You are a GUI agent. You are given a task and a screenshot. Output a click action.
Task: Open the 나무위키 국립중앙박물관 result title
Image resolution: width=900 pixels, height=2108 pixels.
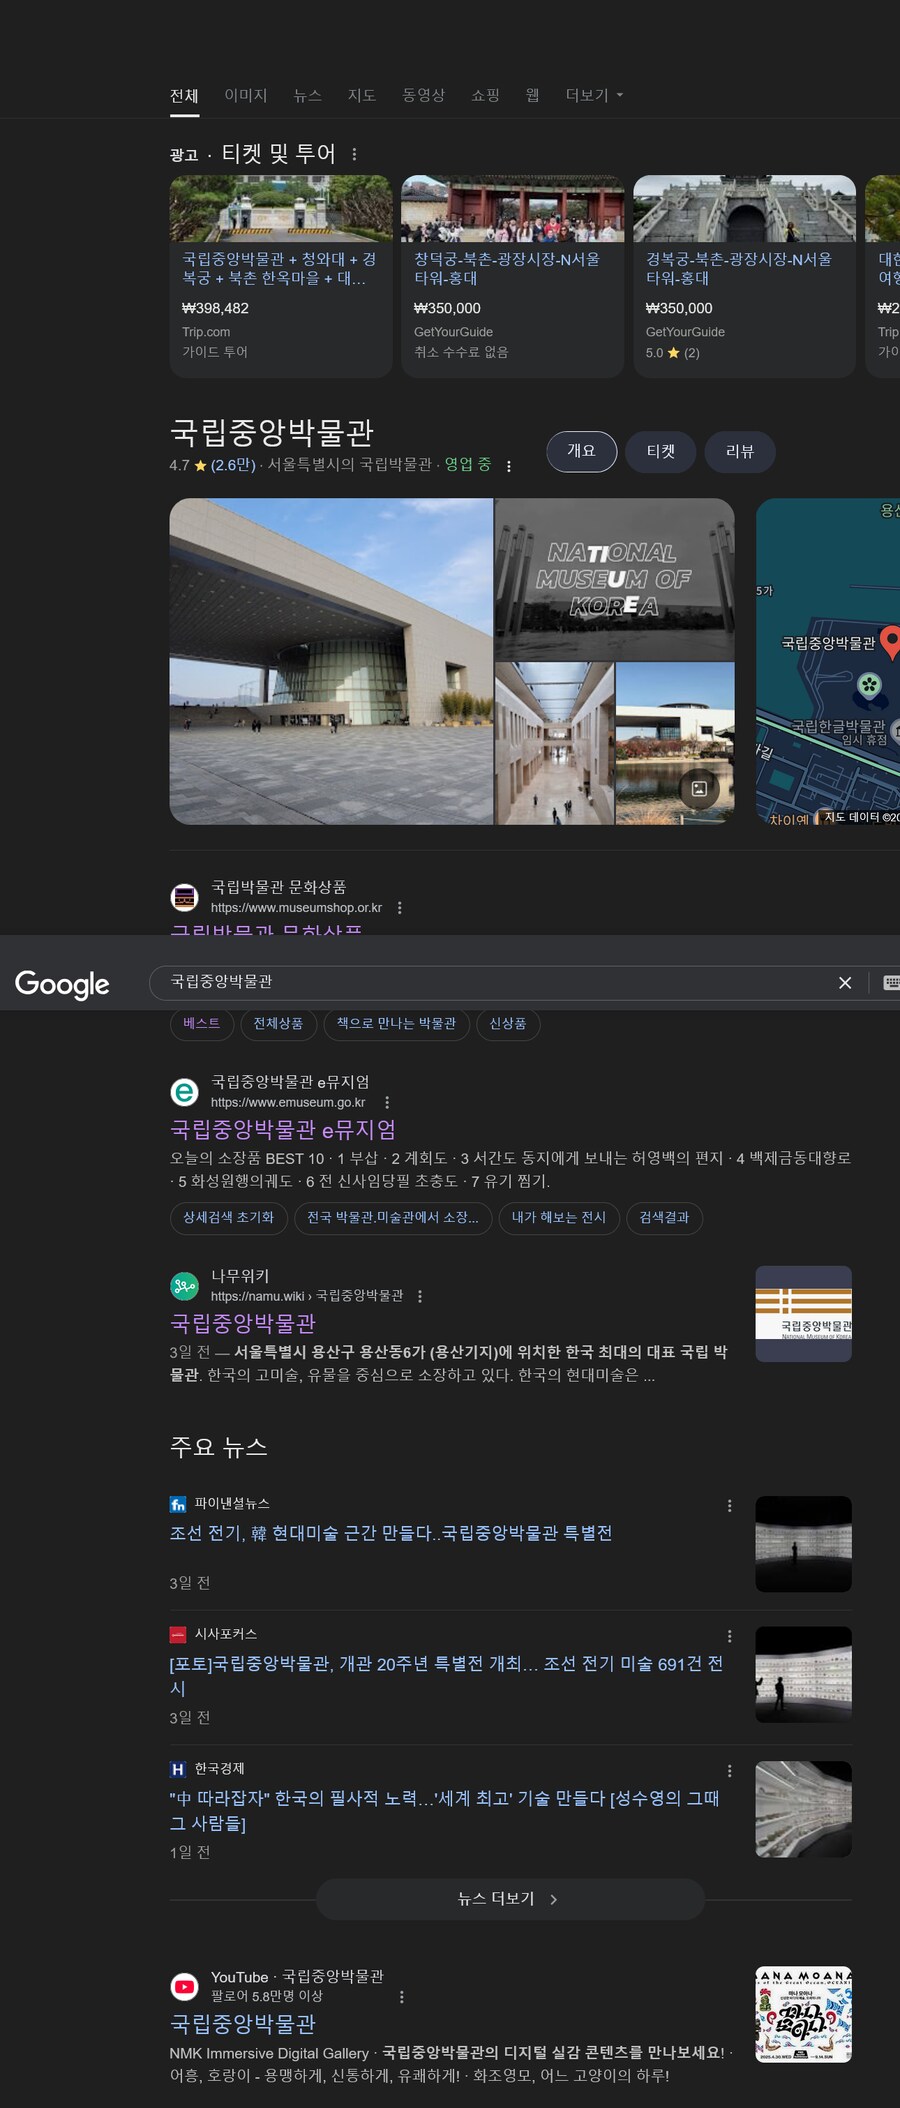[243, 1323]
